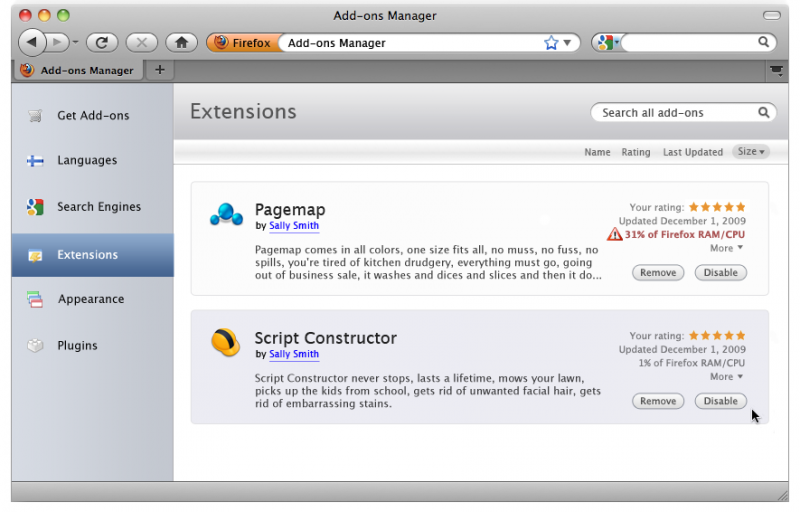Viewport: 800px width, 512px height.
Task: Disable the Pagemap extension
Action: (720, 272)
